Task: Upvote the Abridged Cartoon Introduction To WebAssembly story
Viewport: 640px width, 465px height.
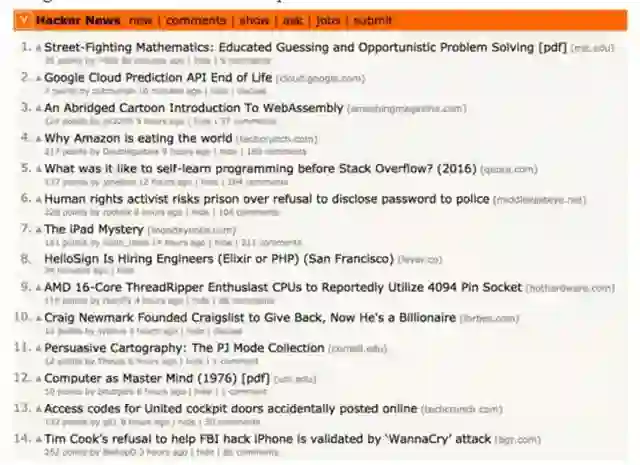Action: (38, 109)
